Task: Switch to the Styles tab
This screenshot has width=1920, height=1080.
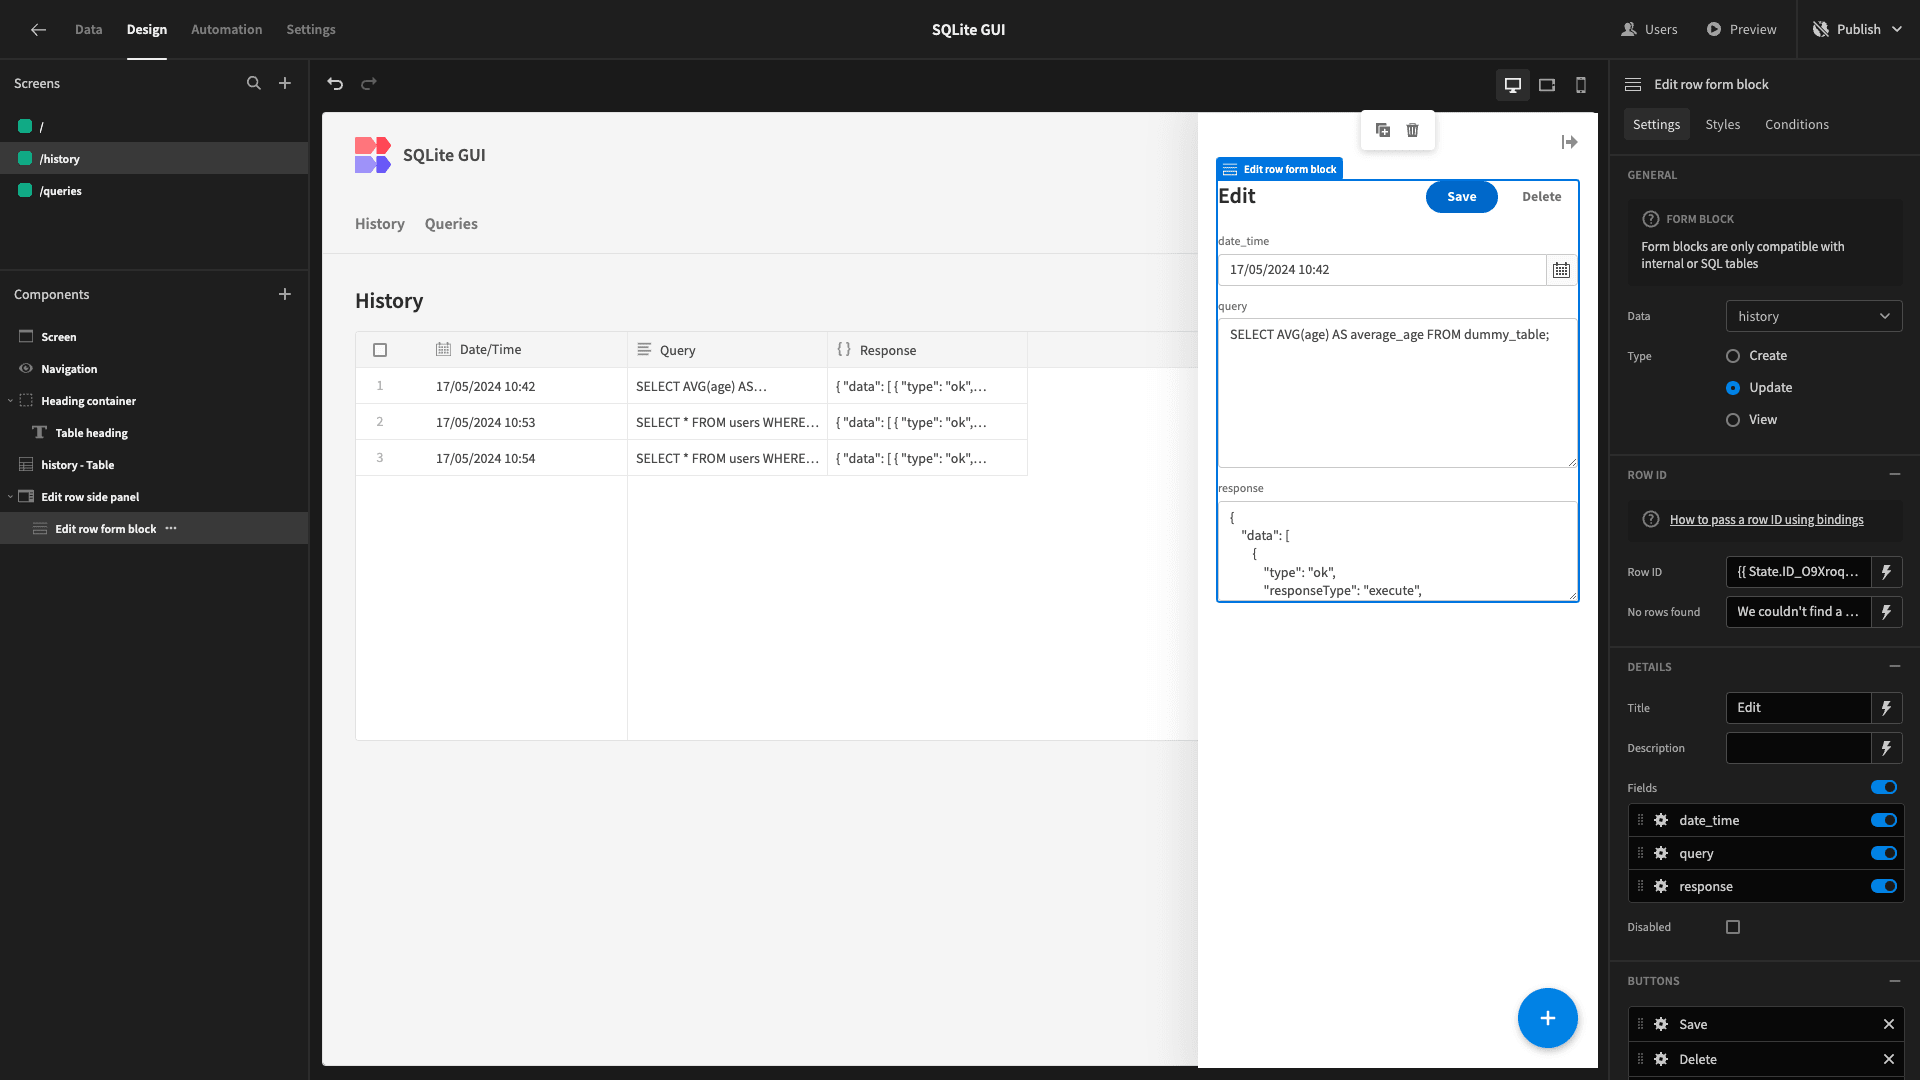Action: click(1723, 125)
